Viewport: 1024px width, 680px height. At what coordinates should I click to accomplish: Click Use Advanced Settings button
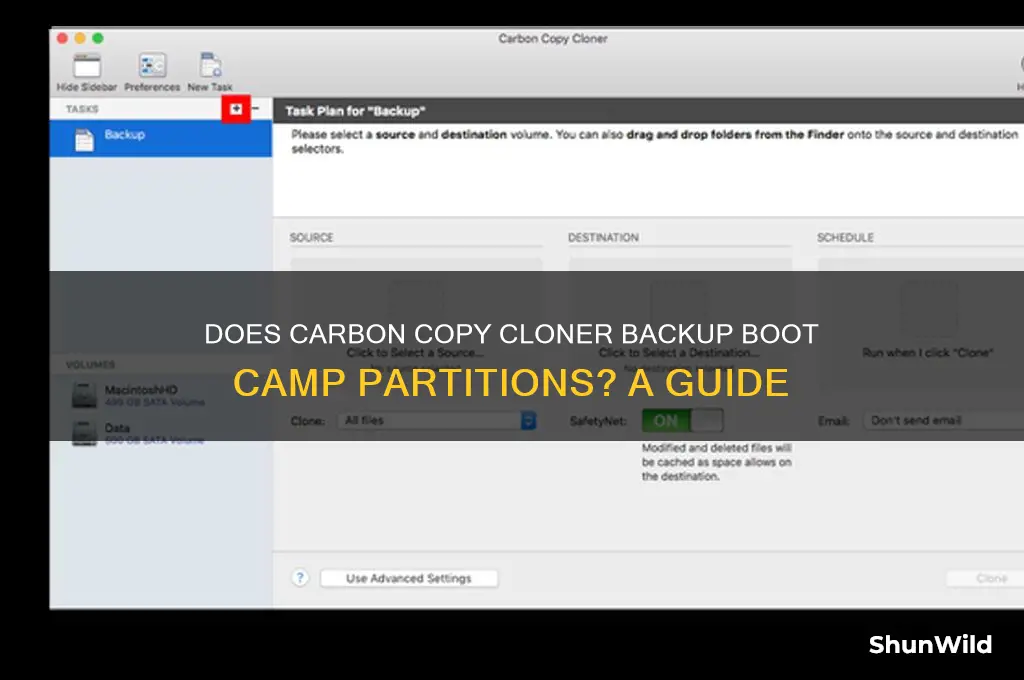pos(409,578)
